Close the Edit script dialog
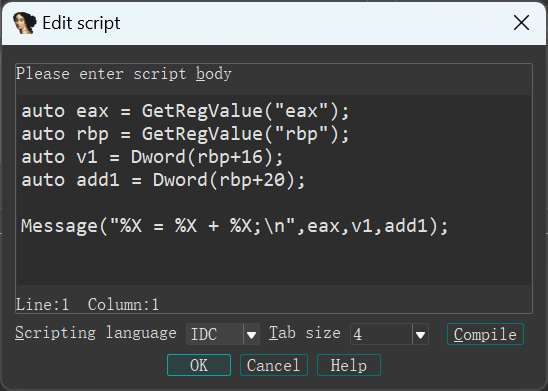The height and width of the screenshot is (391, 548). click(521, 23)
